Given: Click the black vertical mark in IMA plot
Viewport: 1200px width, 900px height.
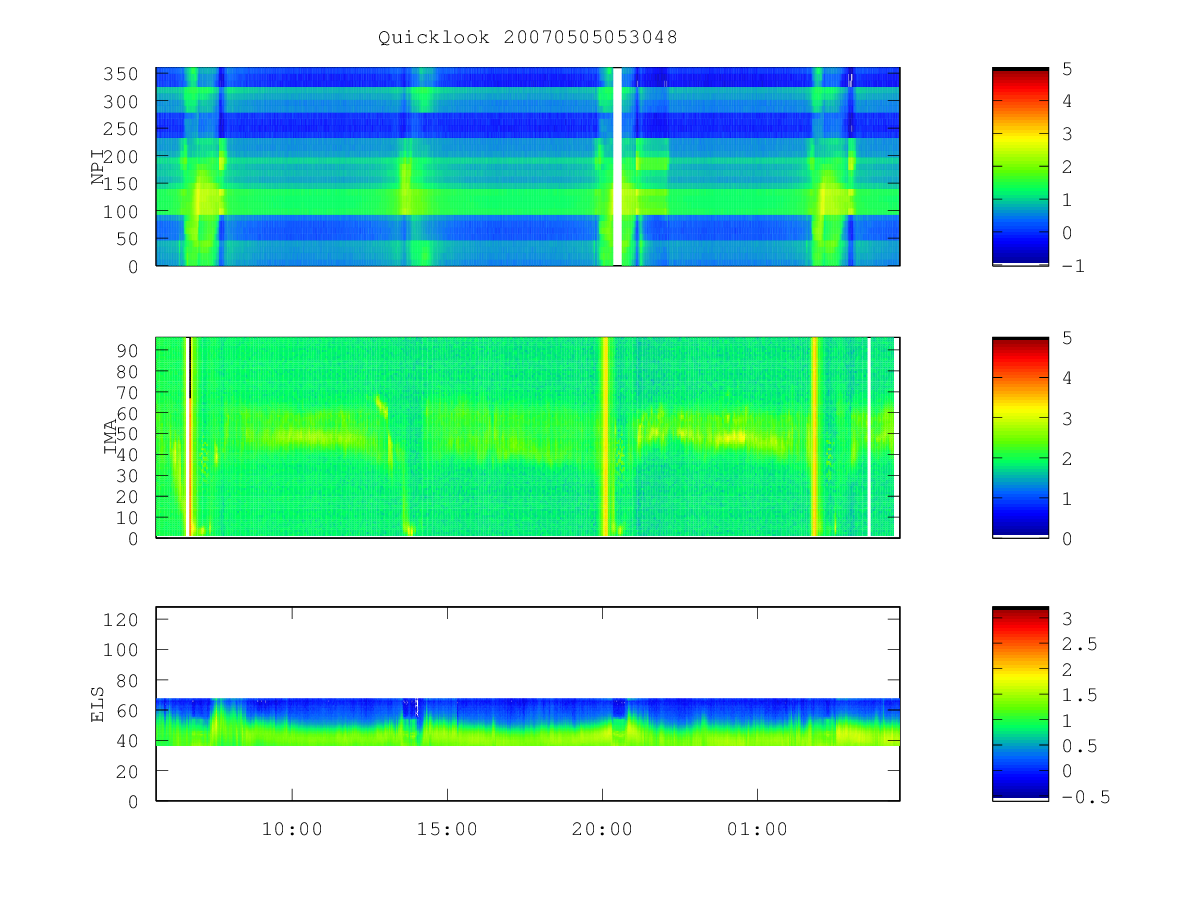Looking at the screenshot, I should [x=190, y=368].
